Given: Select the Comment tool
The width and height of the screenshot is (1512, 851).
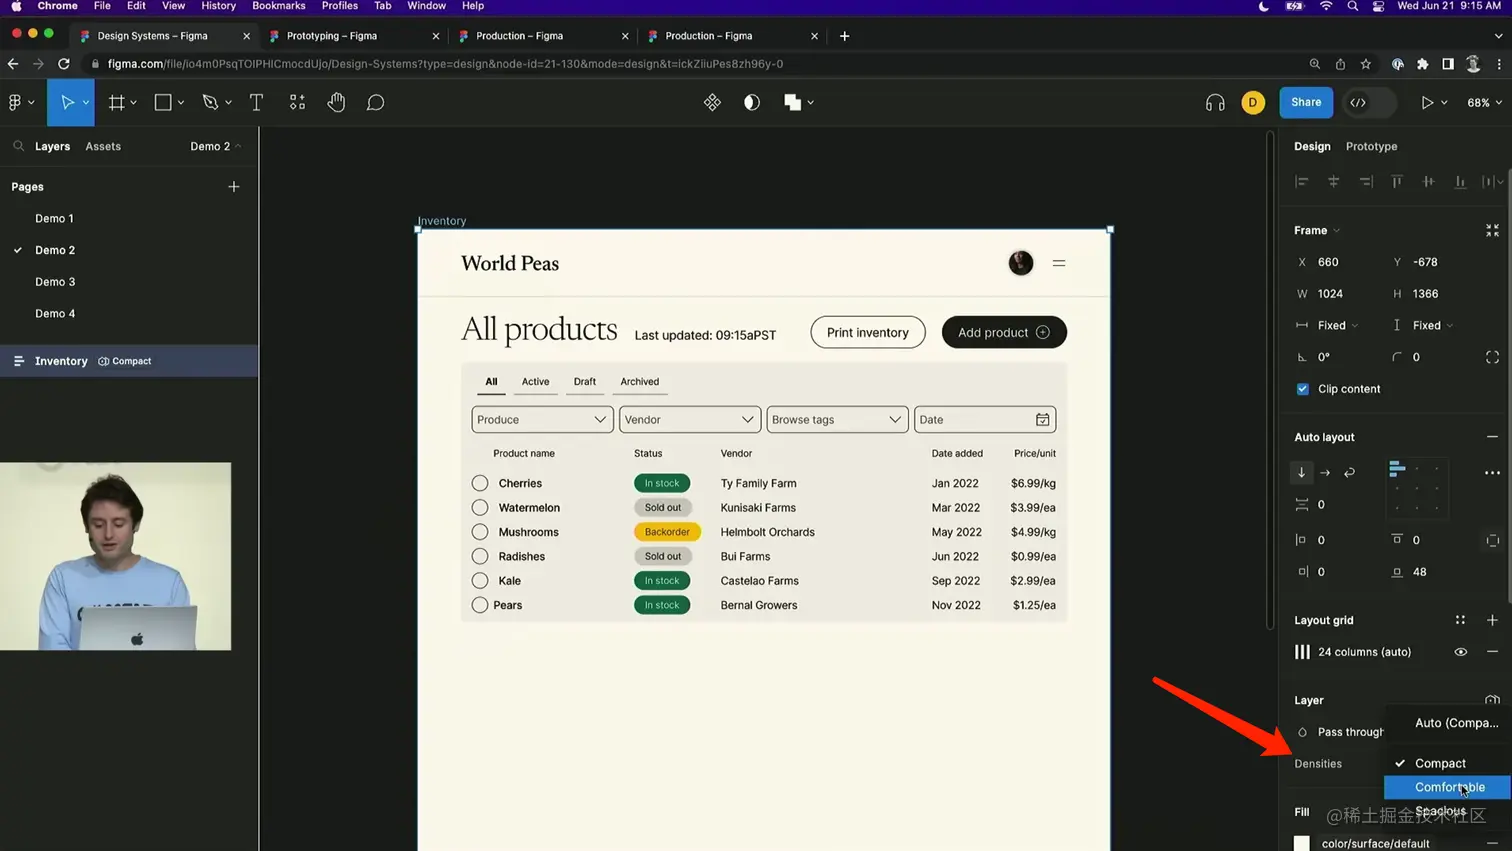Looking at the screenshot, I should [375, 102].
